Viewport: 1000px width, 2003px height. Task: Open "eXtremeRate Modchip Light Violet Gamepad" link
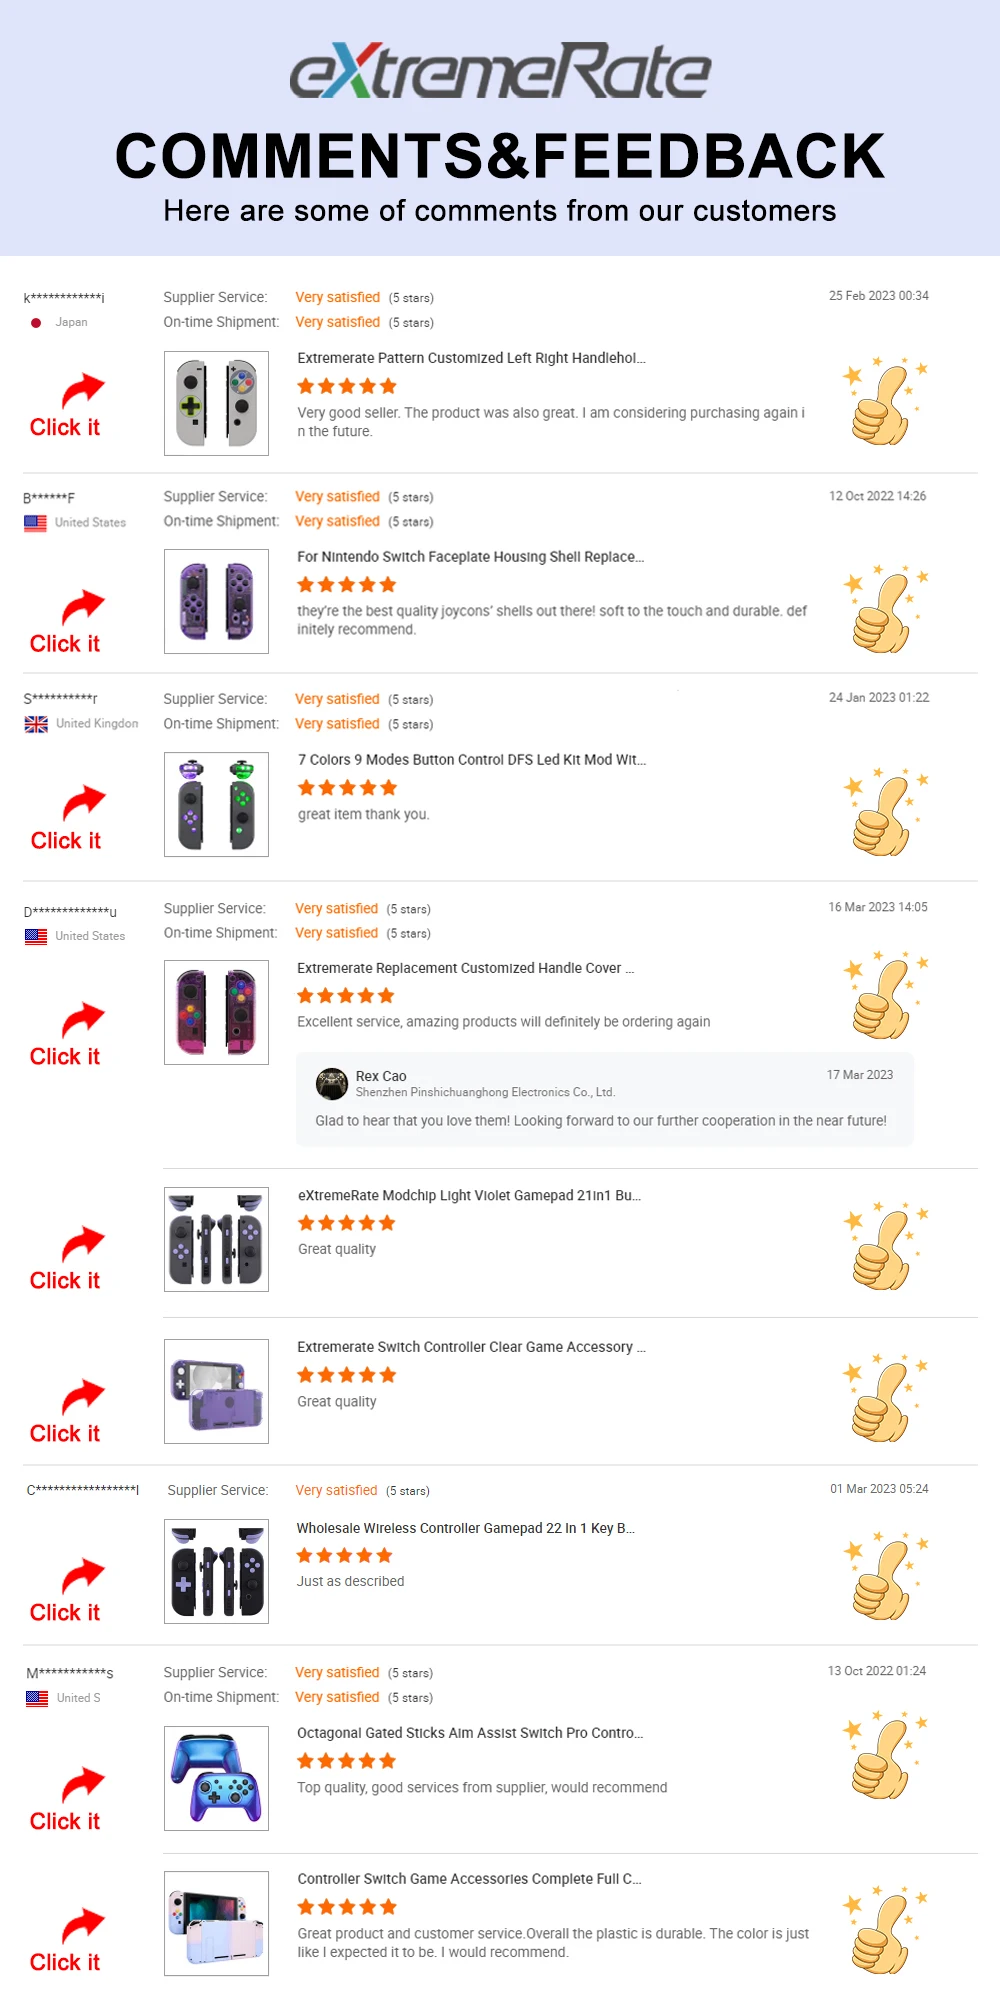(469, 1195)
